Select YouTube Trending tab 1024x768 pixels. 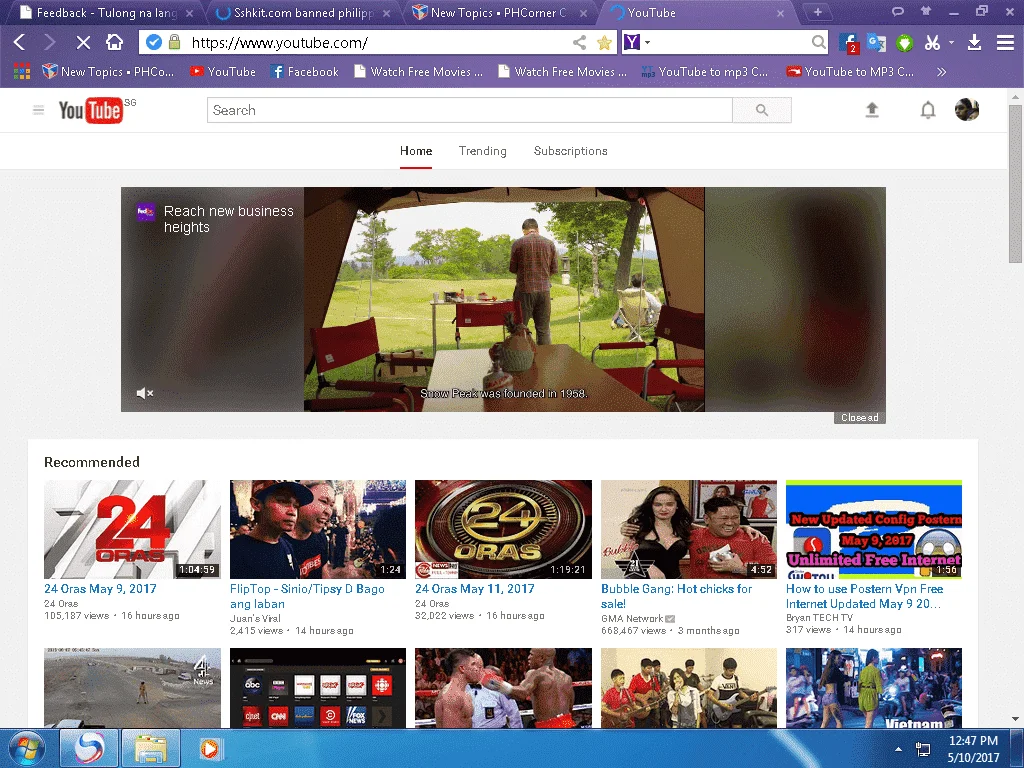coord(483,151)
